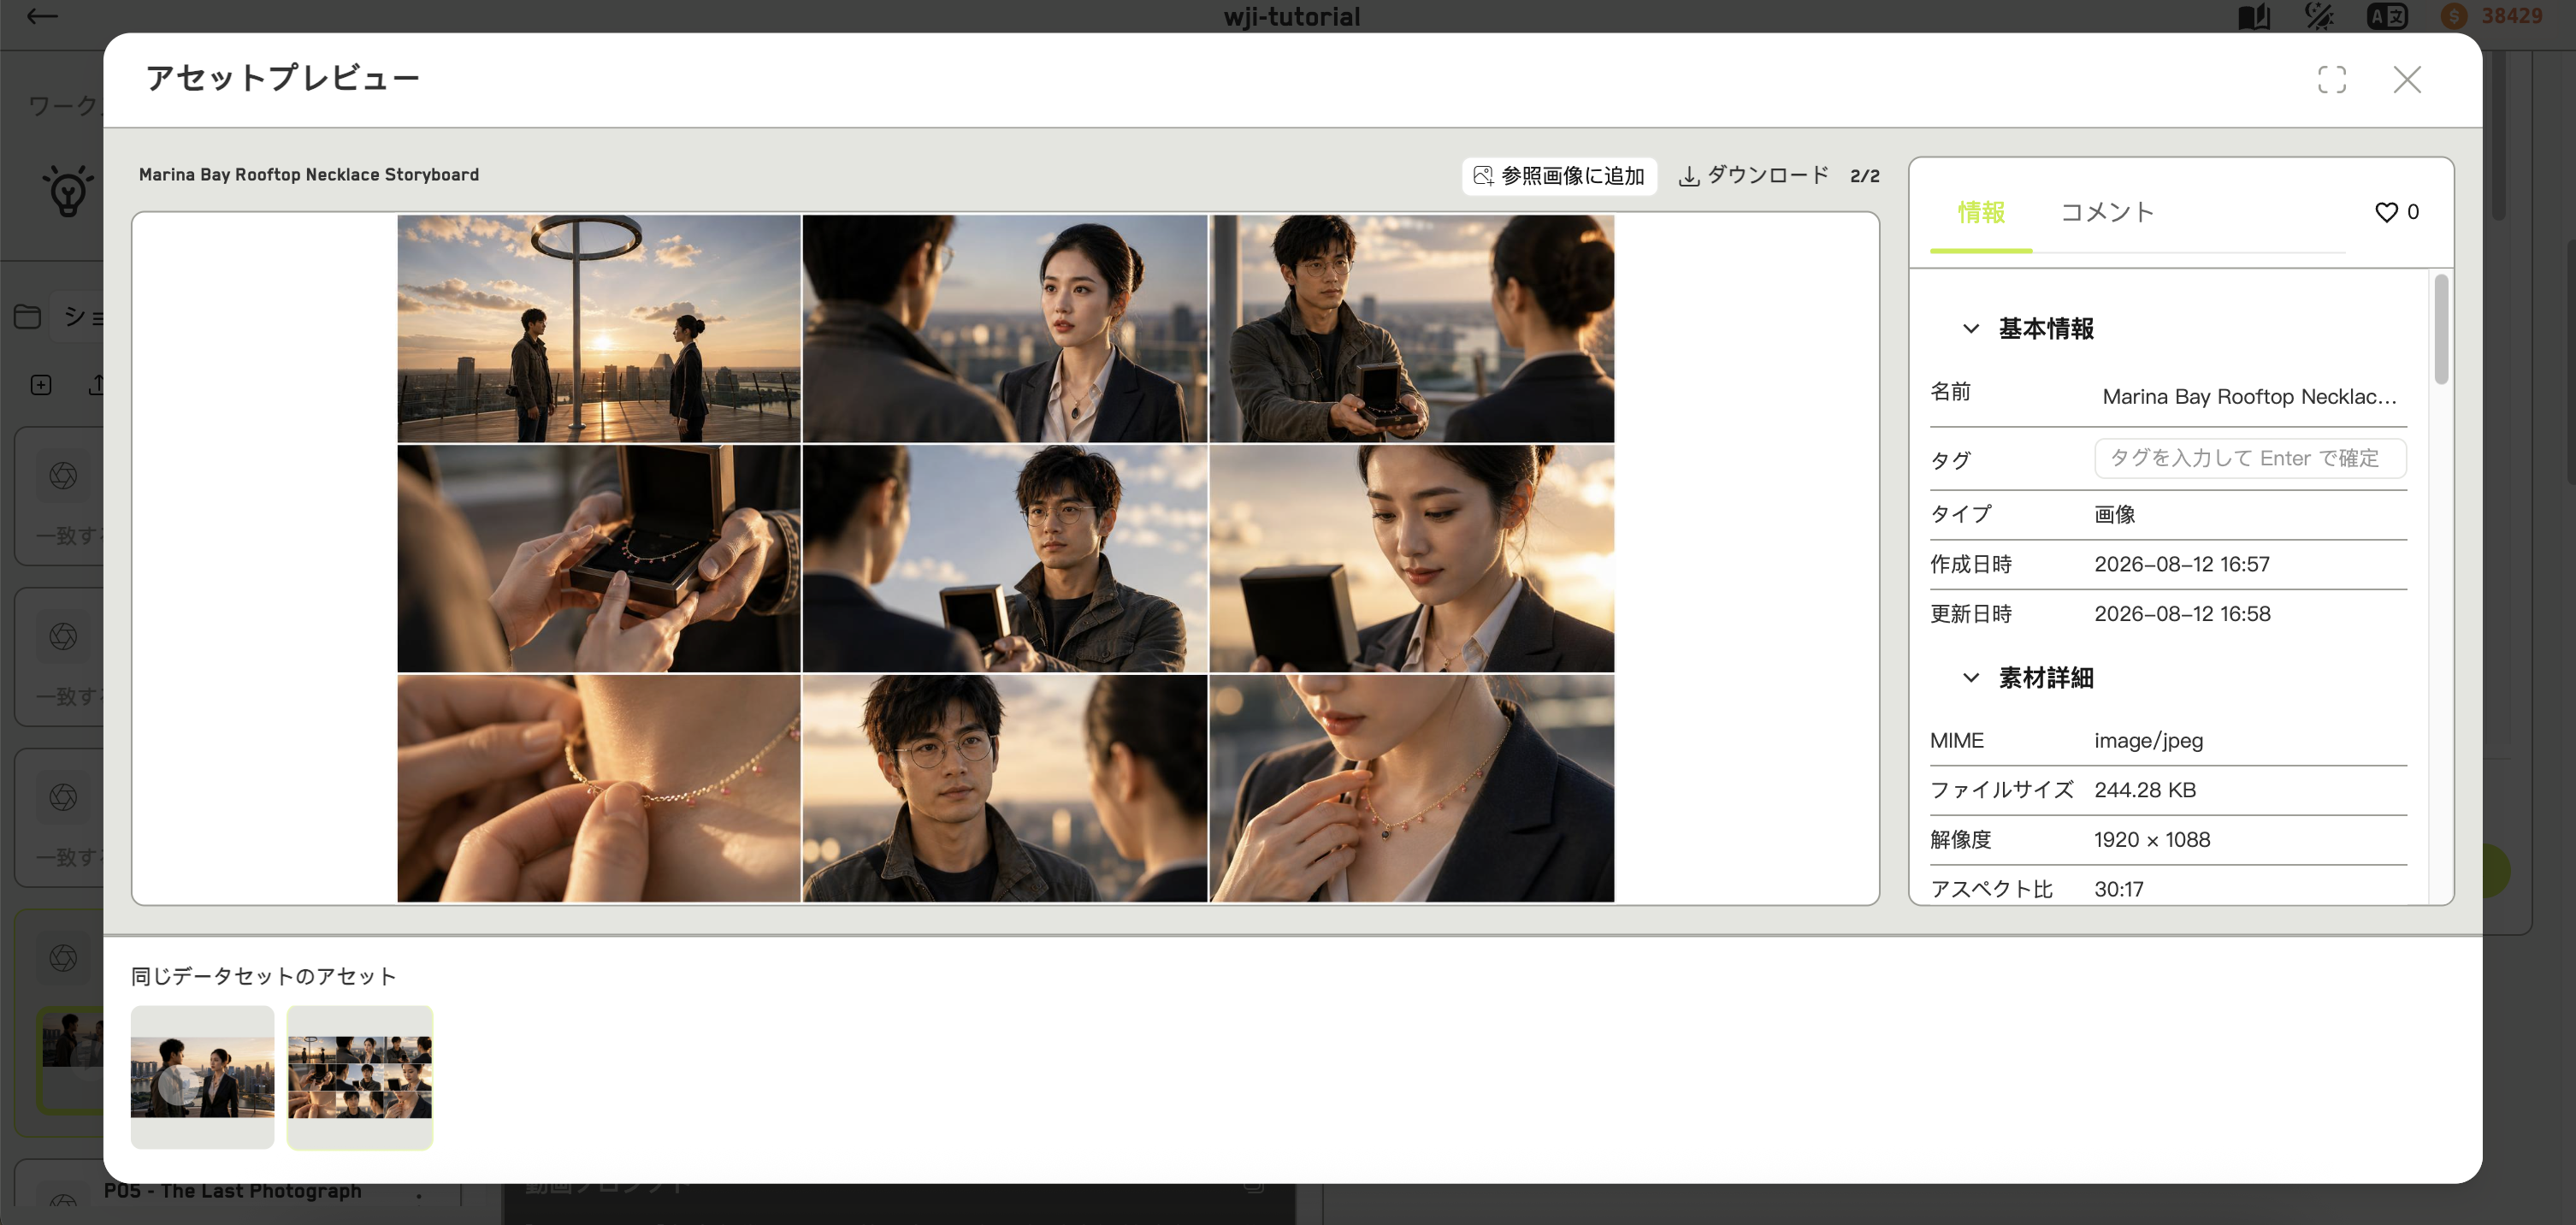Viewport: 2576px width, 1225px height.
Task: Collapse the 素材詳細 section
Action: [x=1970, y=678]
